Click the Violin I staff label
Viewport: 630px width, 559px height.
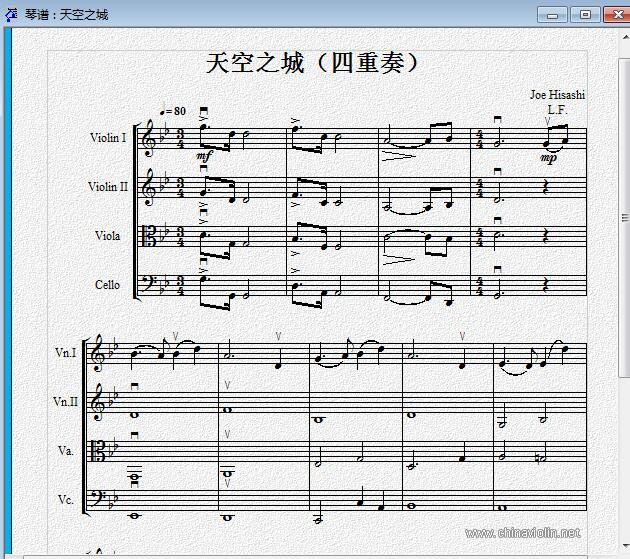point(108,138)
